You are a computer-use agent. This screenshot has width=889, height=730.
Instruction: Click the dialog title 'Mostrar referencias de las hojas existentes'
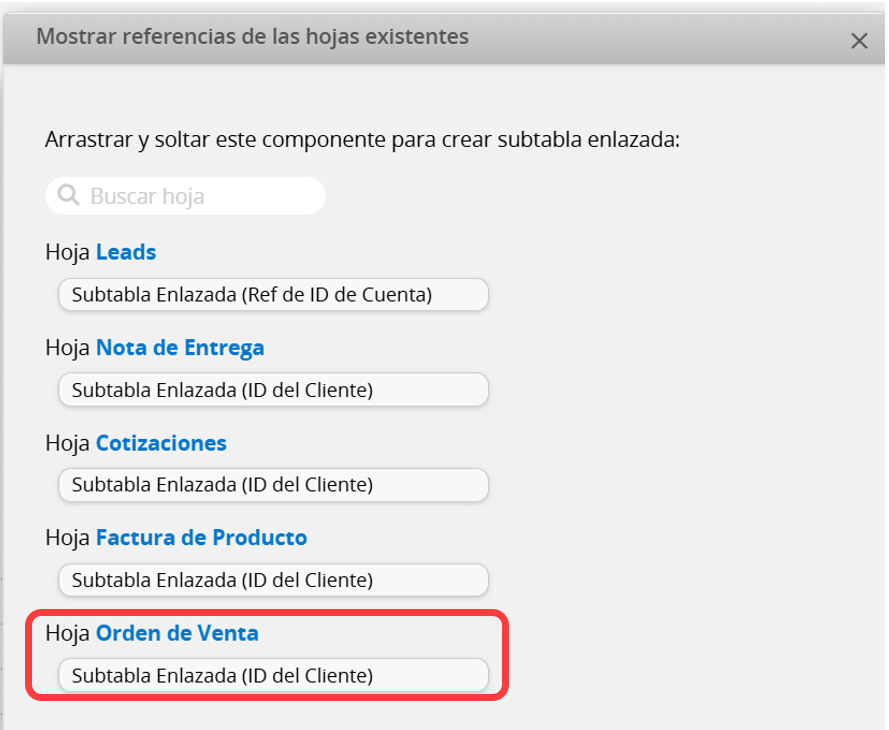tap(252, 38)
